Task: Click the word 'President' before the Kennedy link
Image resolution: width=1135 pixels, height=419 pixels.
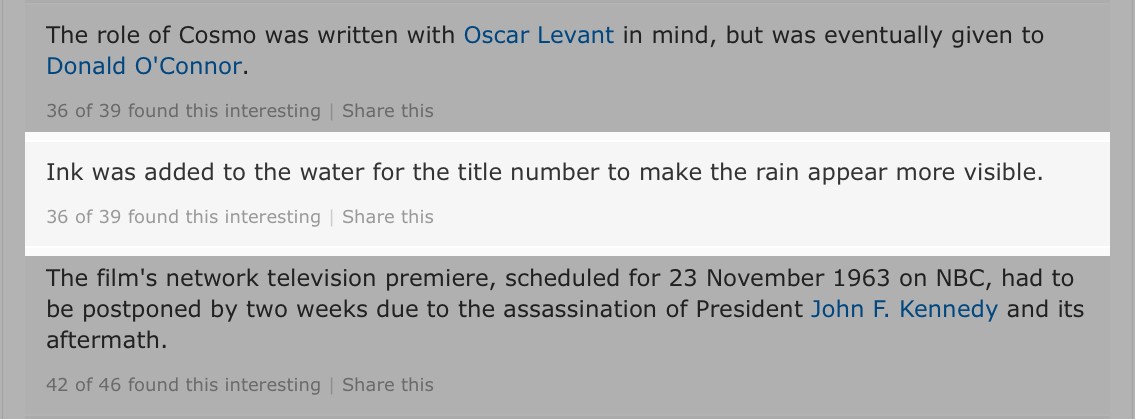Action: pos(749,309)
